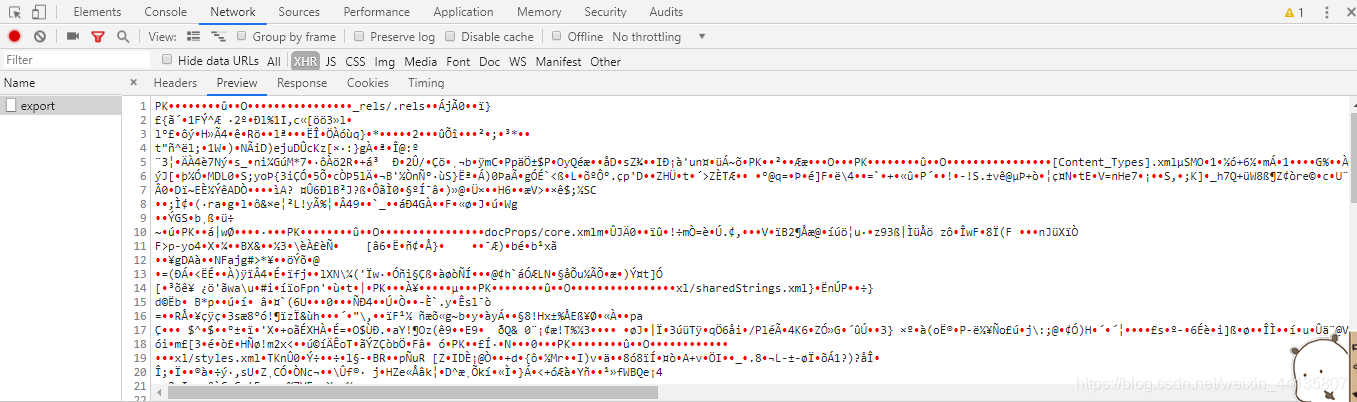Open the Sources tab
The image size is (1357, 402).
pyautogui.click(x=299, y=12)
